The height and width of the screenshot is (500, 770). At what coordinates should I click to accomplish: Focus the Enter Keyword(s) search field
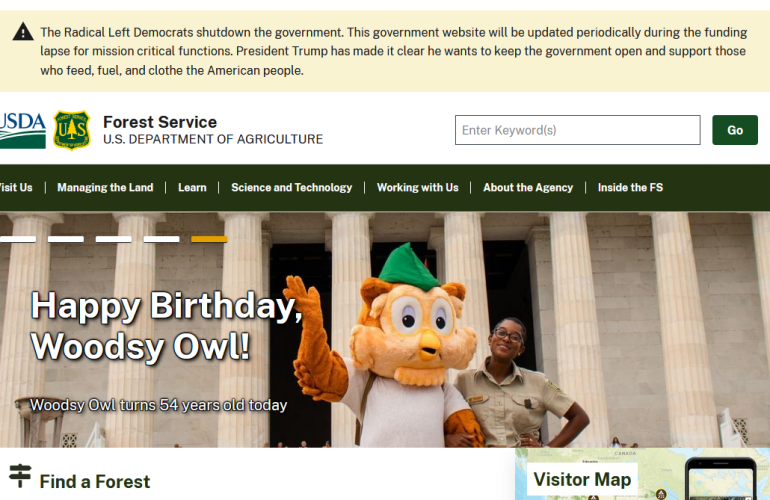(578, 130)
